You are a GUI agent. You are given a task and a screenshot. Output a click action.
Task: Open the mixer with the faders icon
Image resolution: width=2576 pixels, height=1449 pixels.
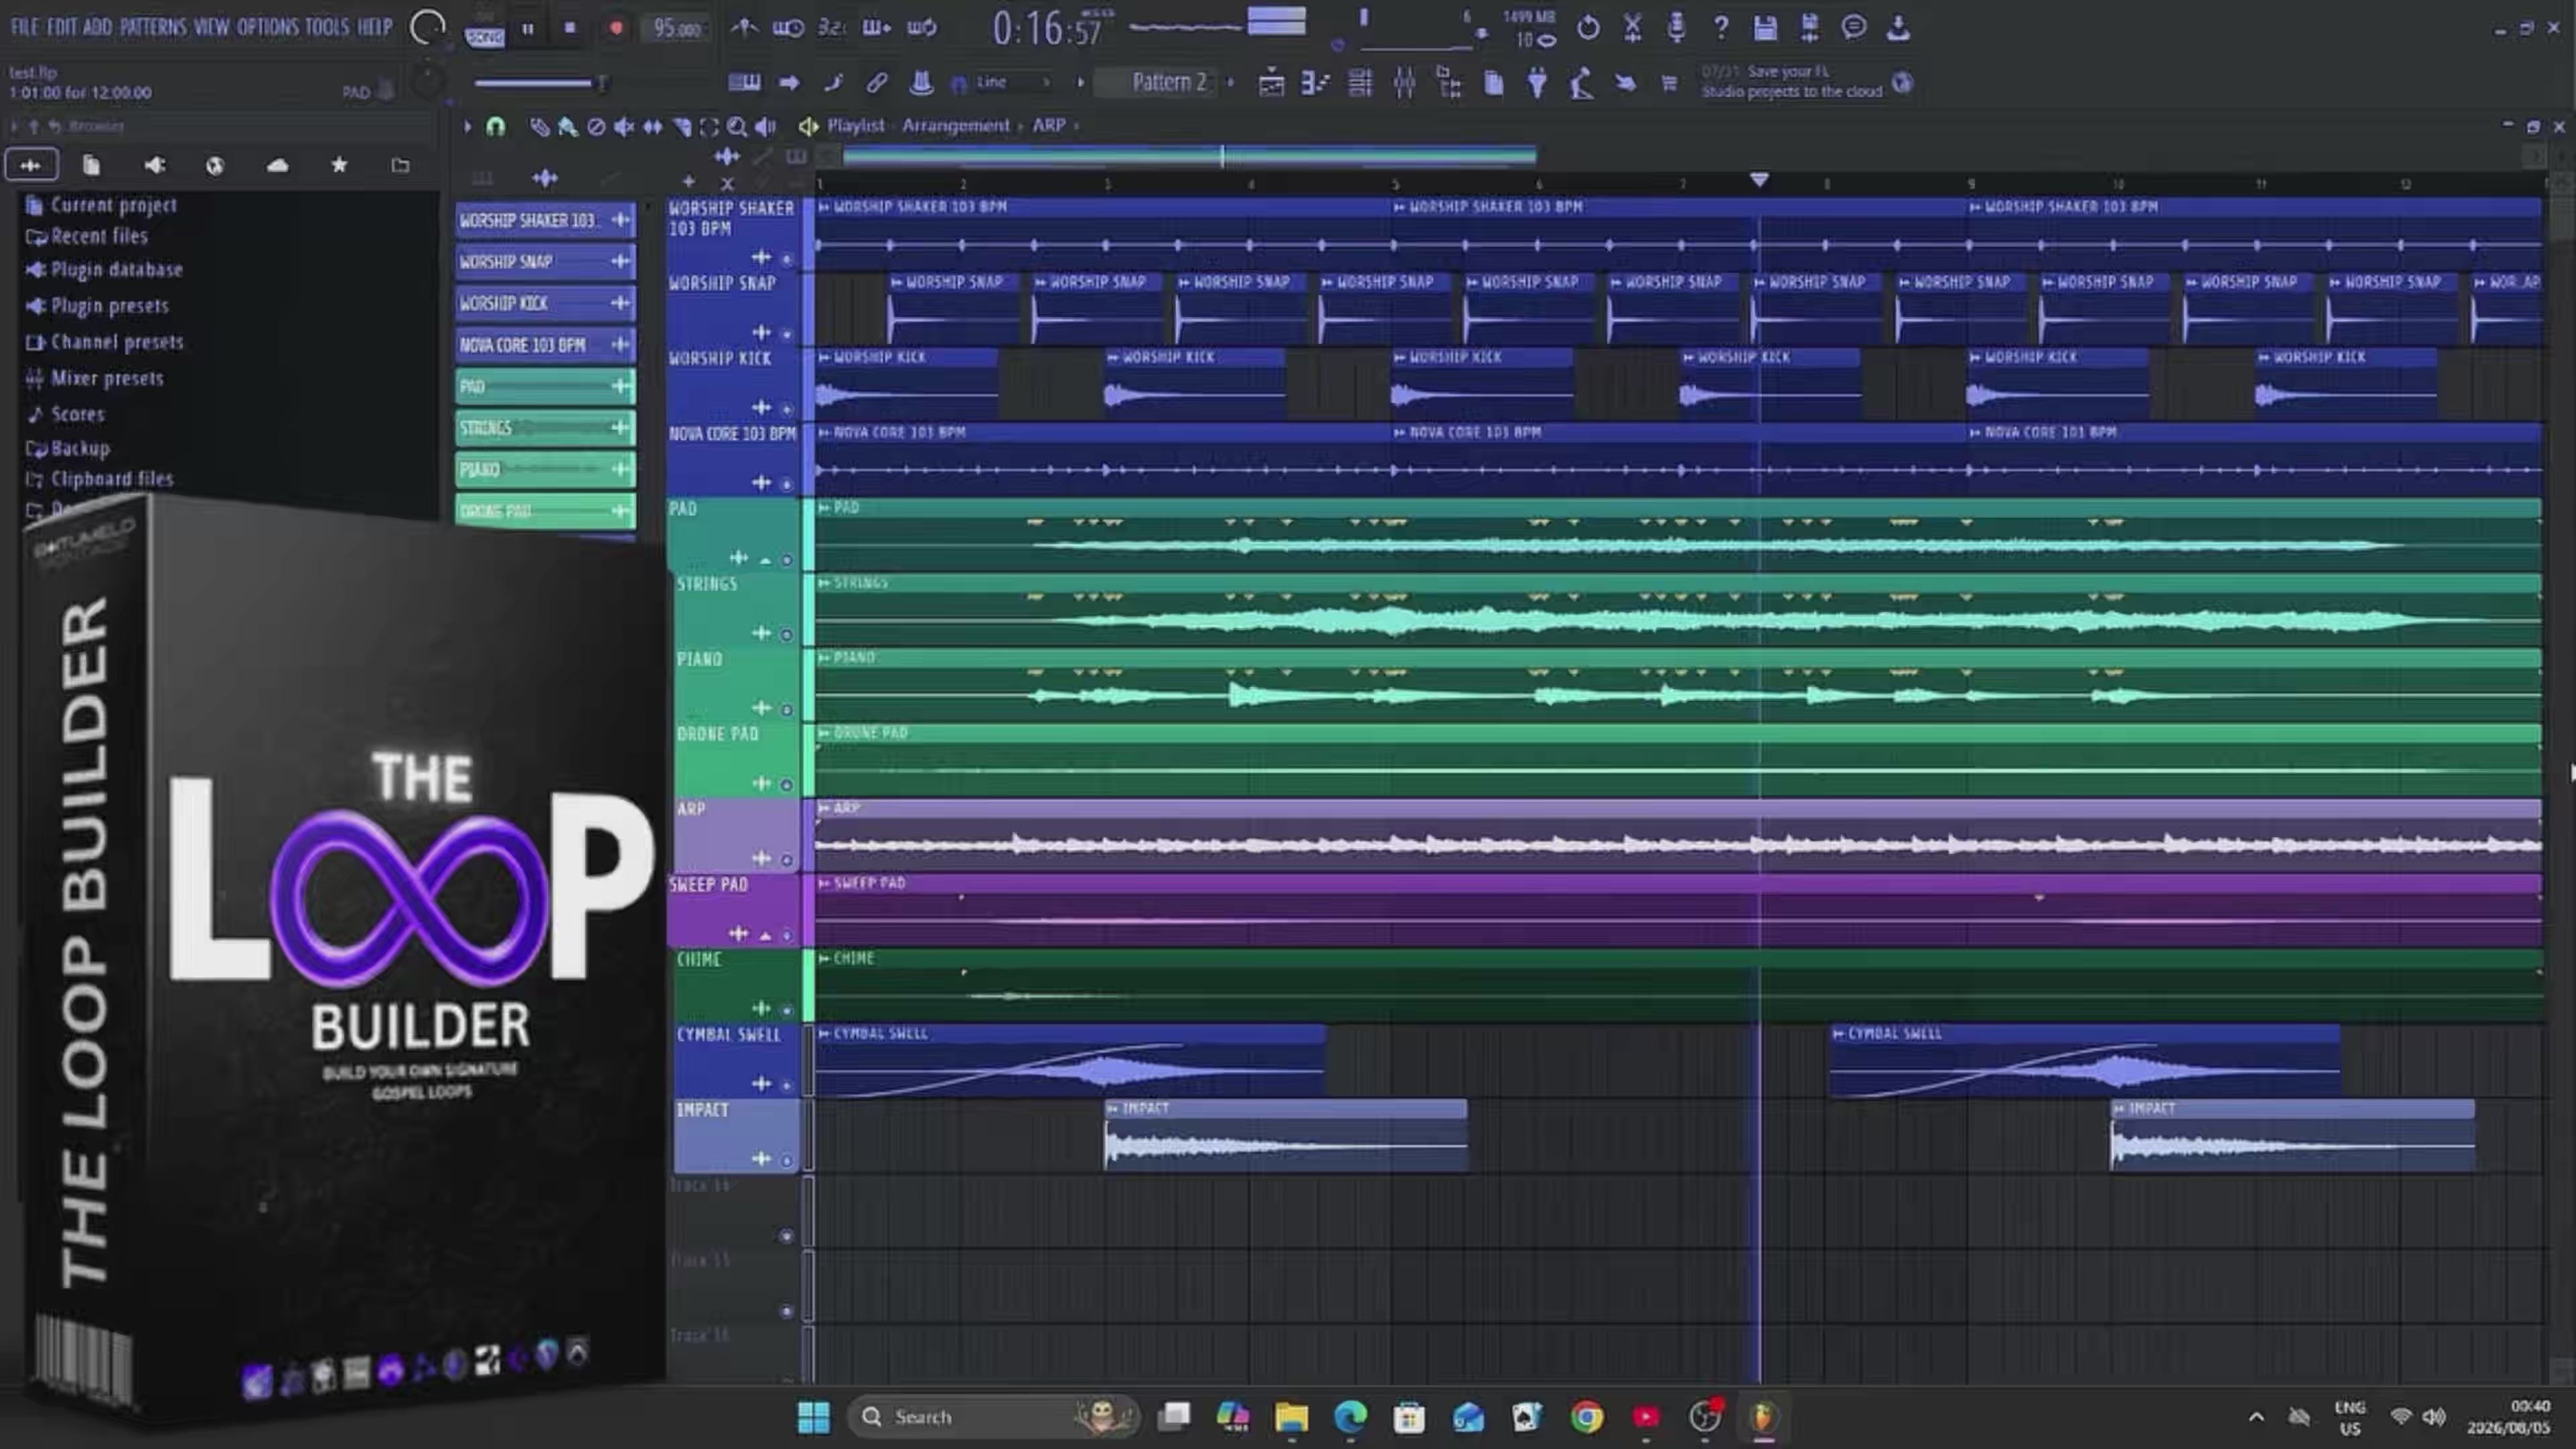pos(1404,83)
